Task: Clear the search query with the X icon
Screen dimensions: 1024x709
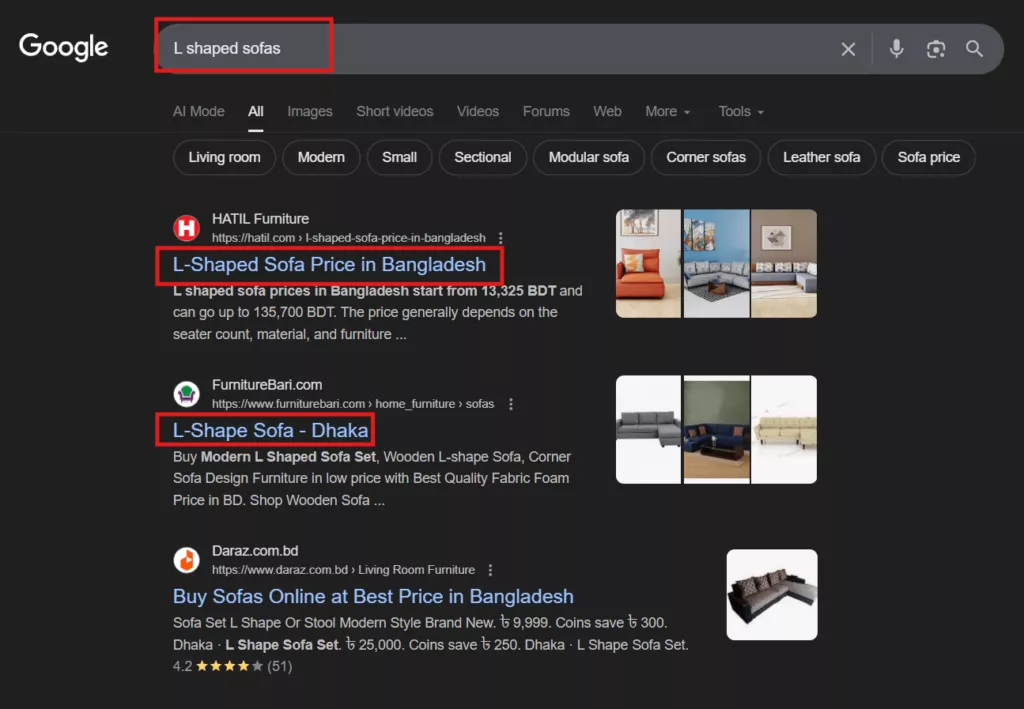Action: click(x=848, y=48)
